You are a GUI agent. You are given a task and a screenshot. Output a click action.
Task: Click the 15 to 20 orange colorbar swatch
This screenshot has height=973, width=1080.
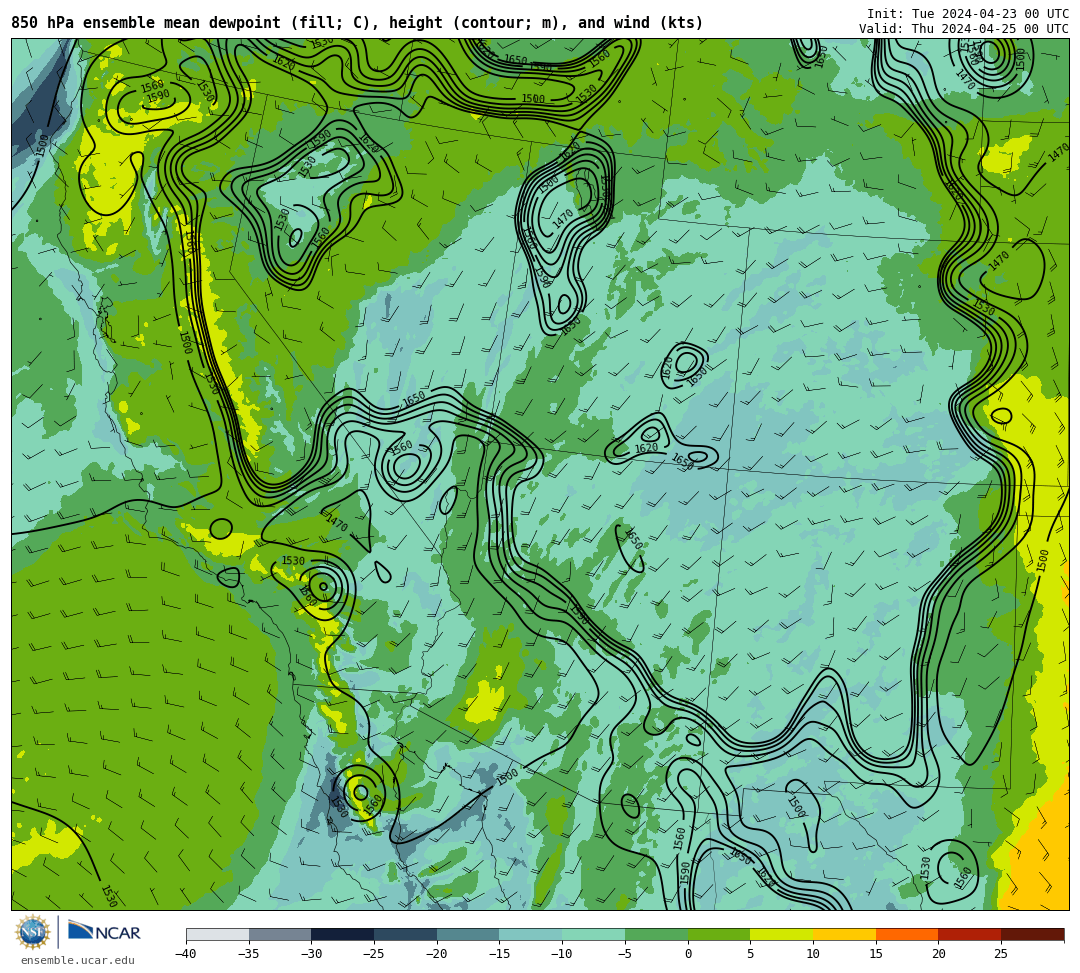pos(907,934)
